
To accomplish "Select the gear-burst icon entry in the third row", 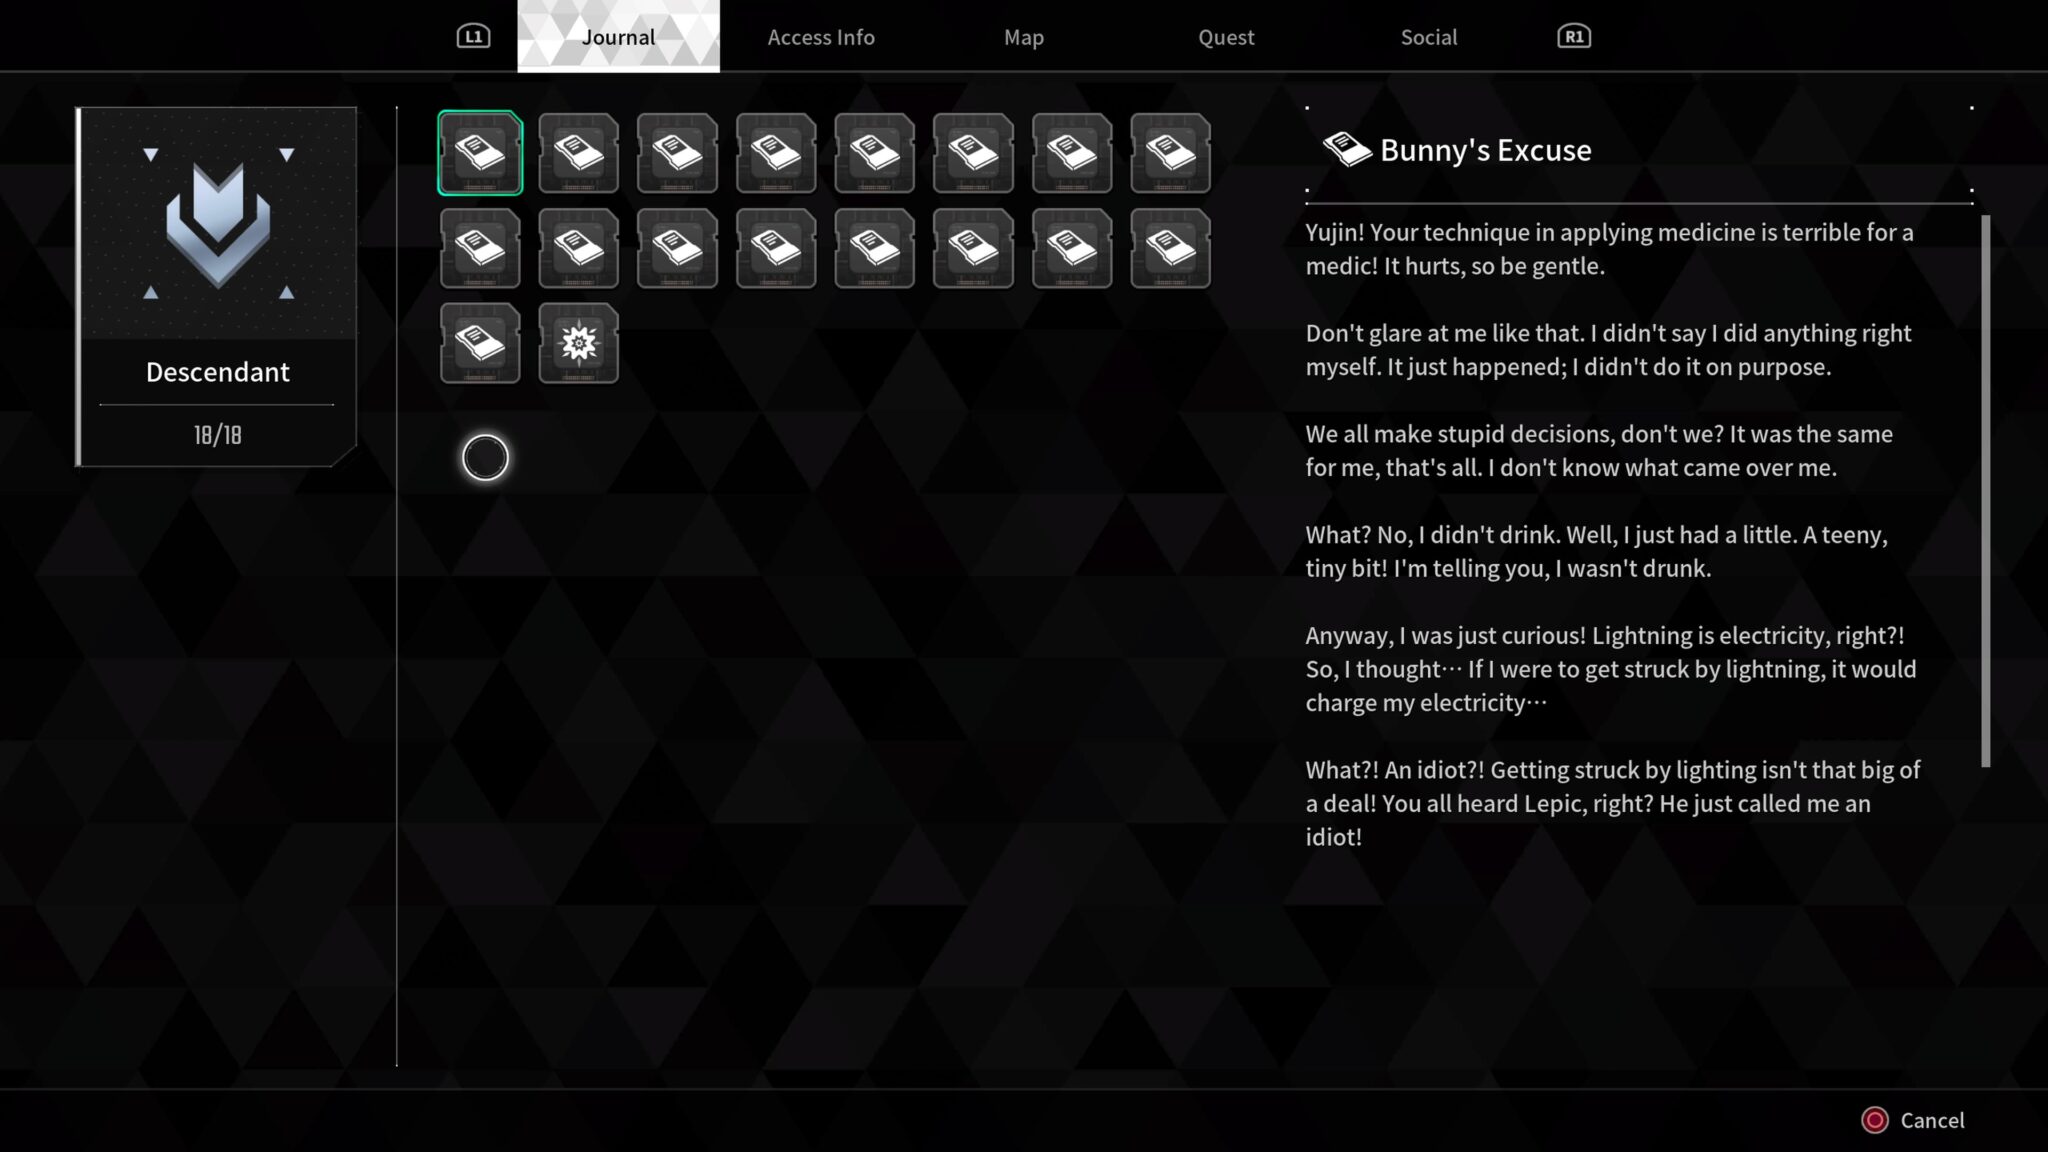I will click(578, 343).
